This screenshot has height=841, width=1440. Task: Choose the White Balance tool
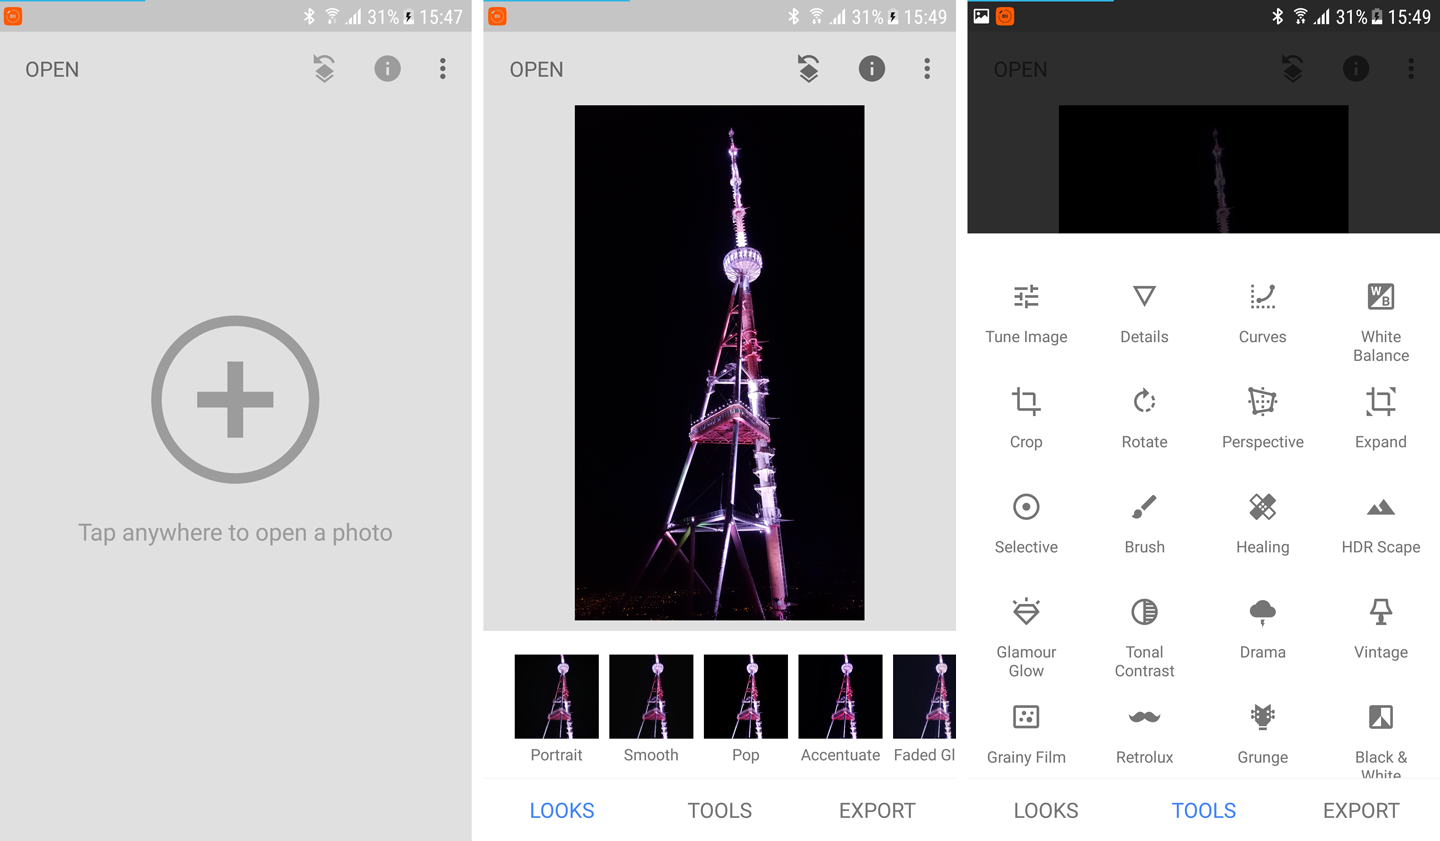[x=1380, y=320]
